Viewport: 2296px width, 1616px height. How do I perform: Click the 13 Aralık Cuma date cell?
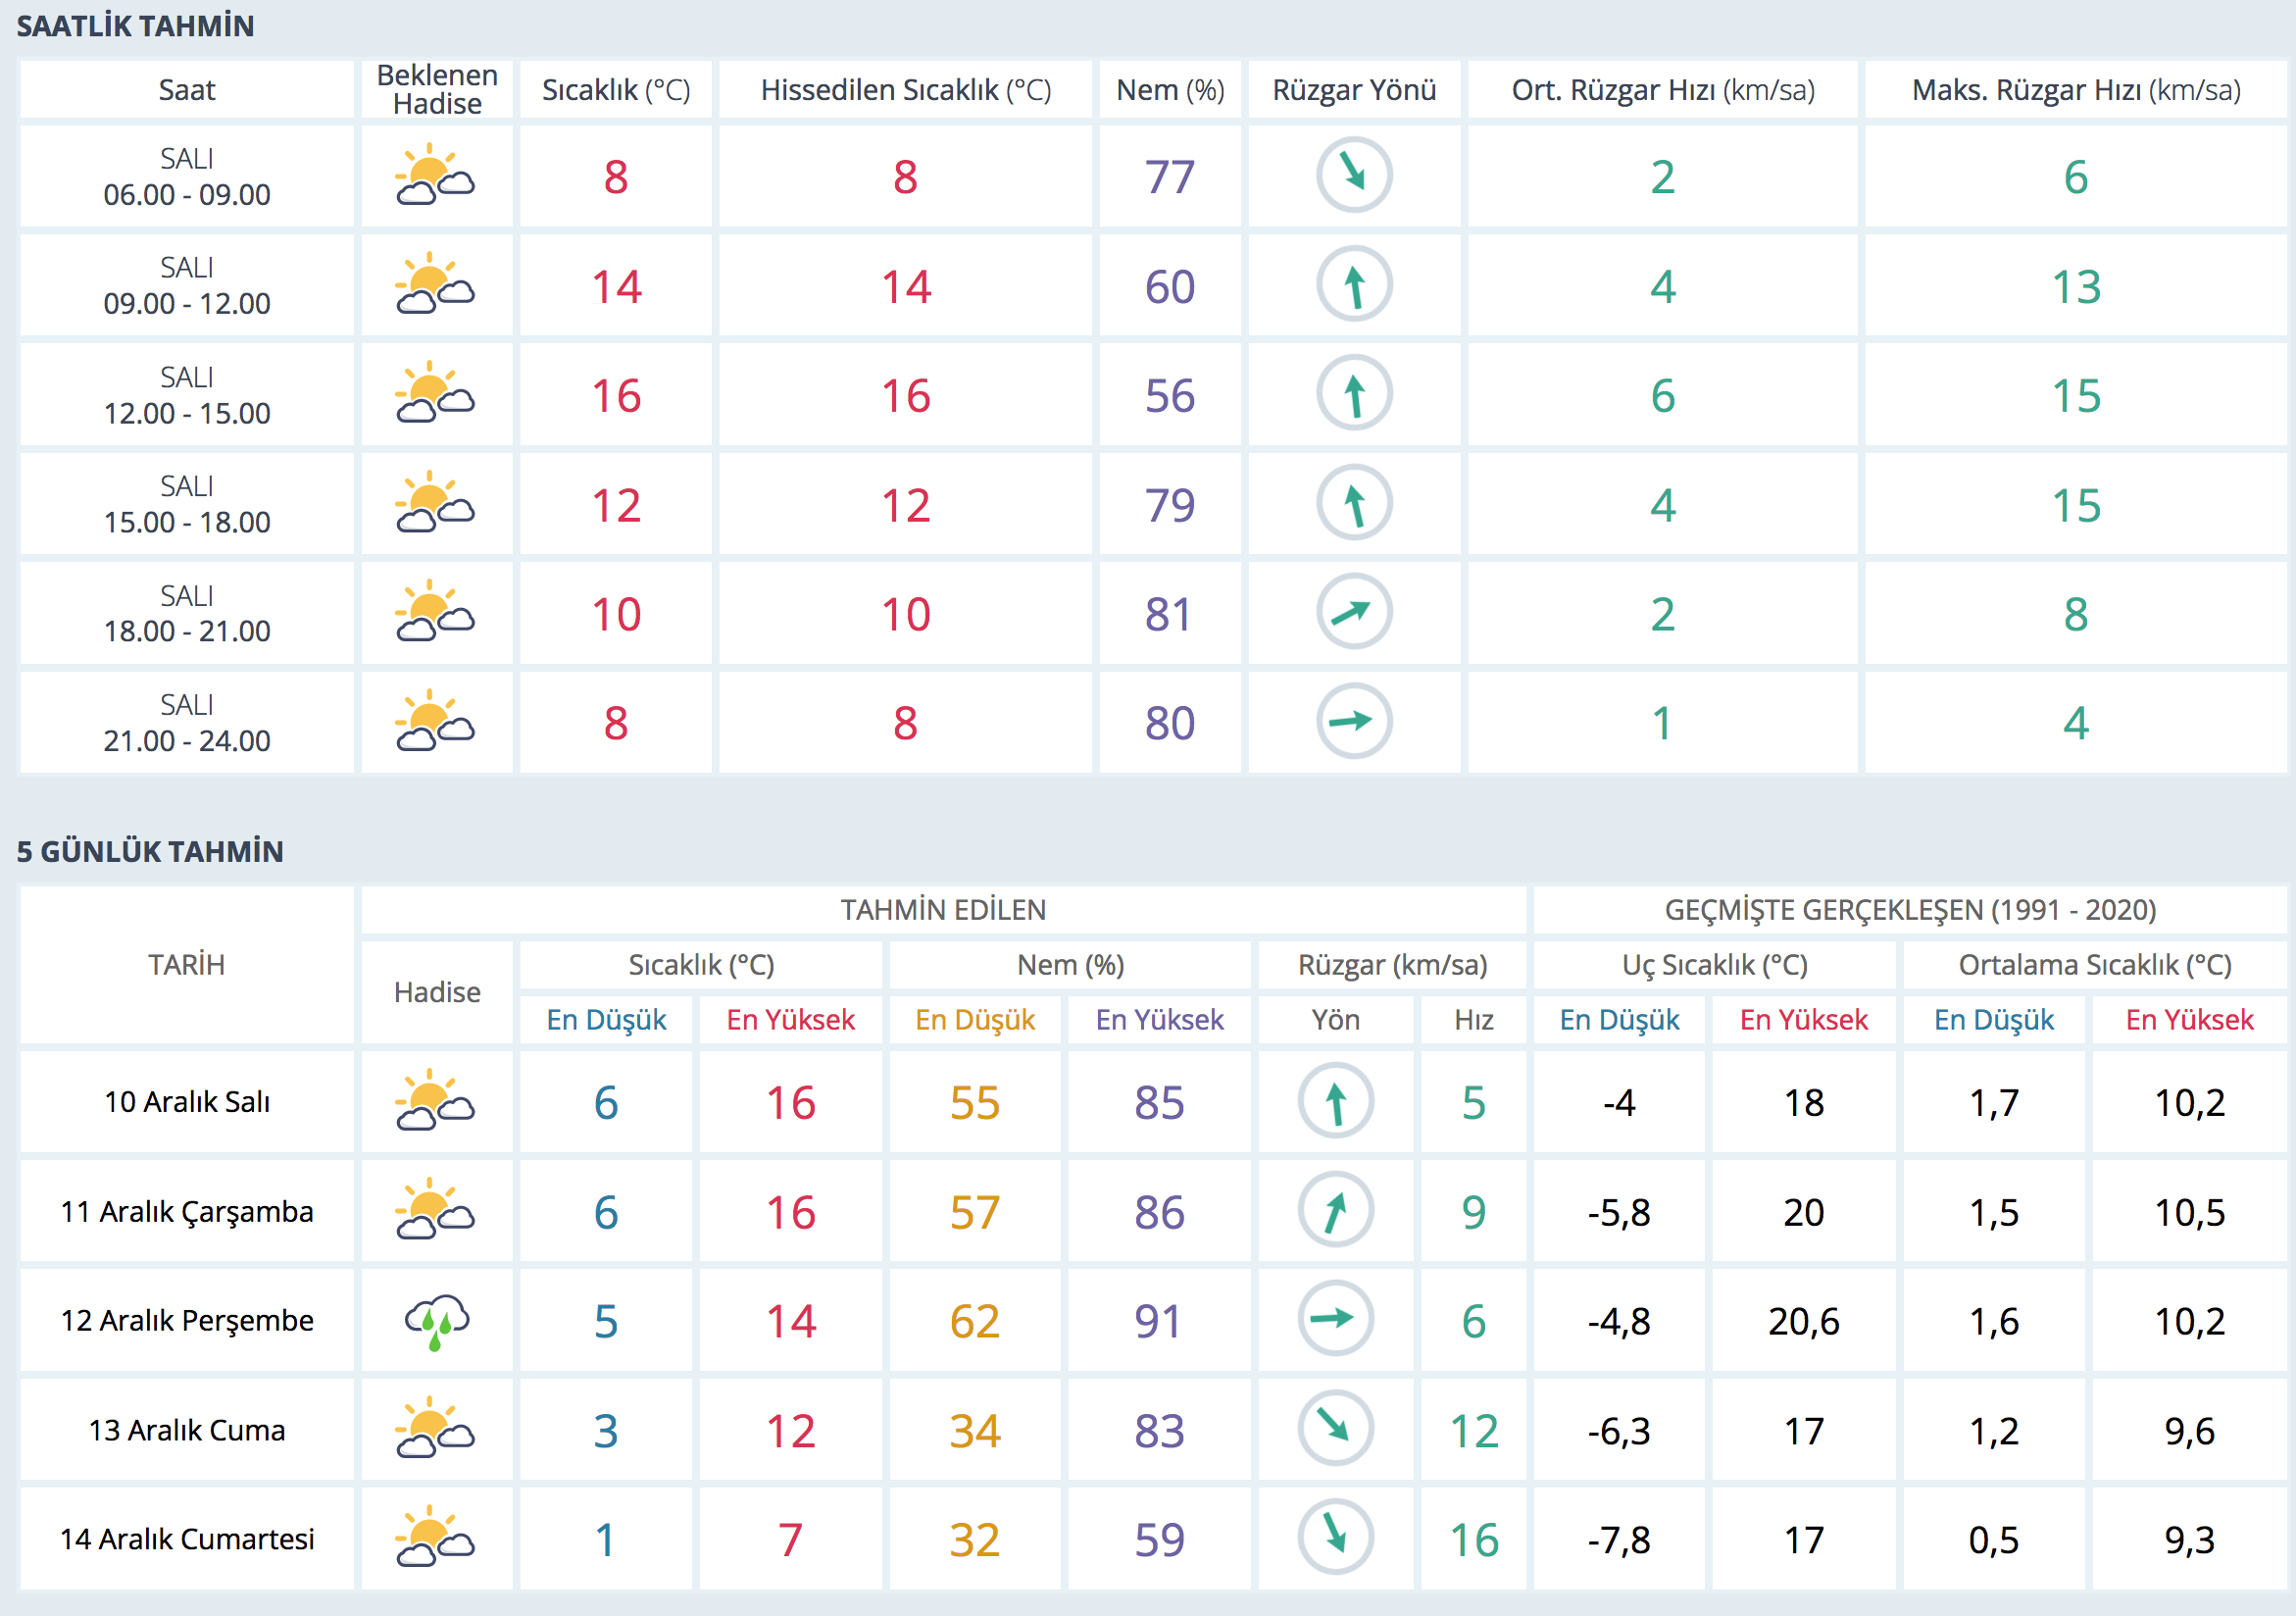point(187,1430)
